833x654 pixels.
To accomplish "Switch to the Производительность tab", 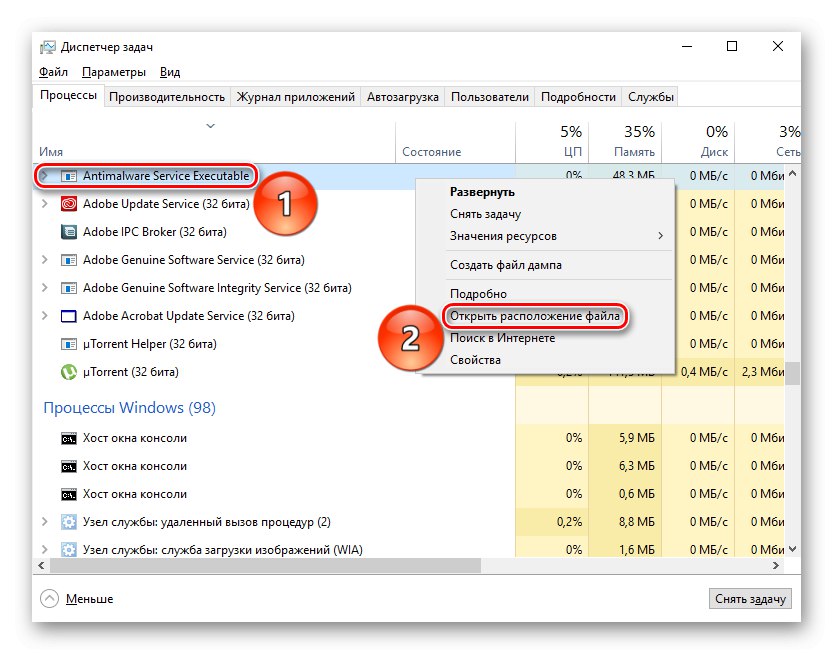I will pos(167,97).
